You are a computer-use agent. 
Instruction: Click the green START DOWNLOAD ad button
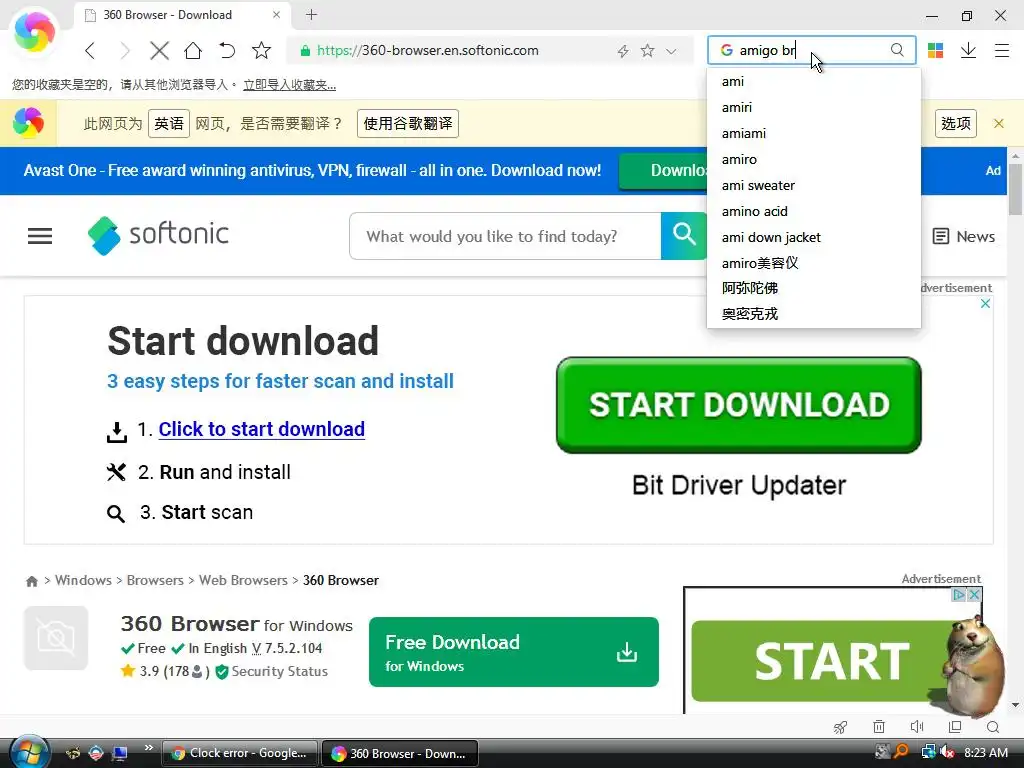click(739, 405)
